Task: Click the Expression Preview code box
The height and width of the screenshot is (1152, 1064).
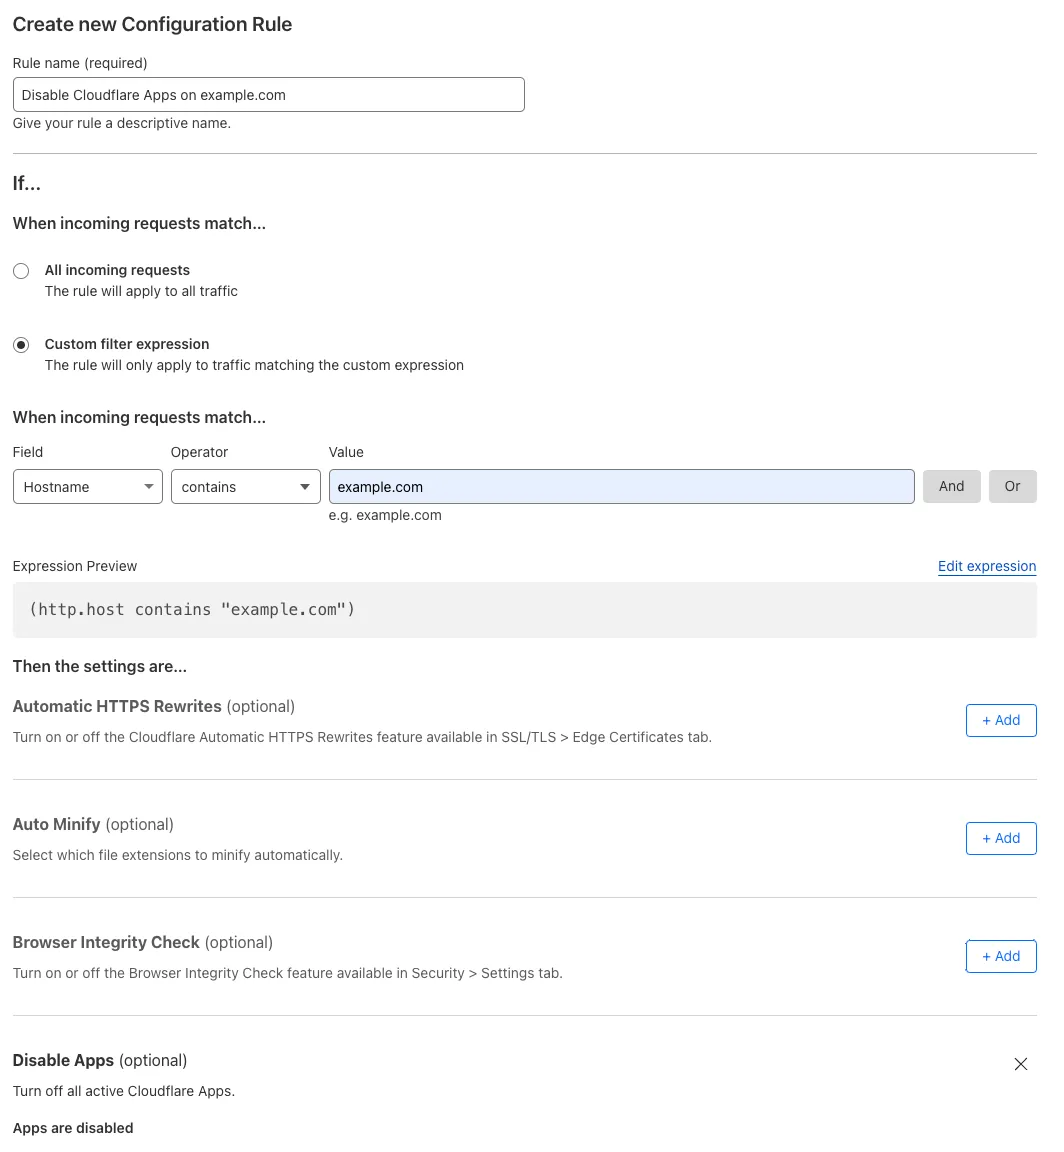Action: [x=524, y=609]
